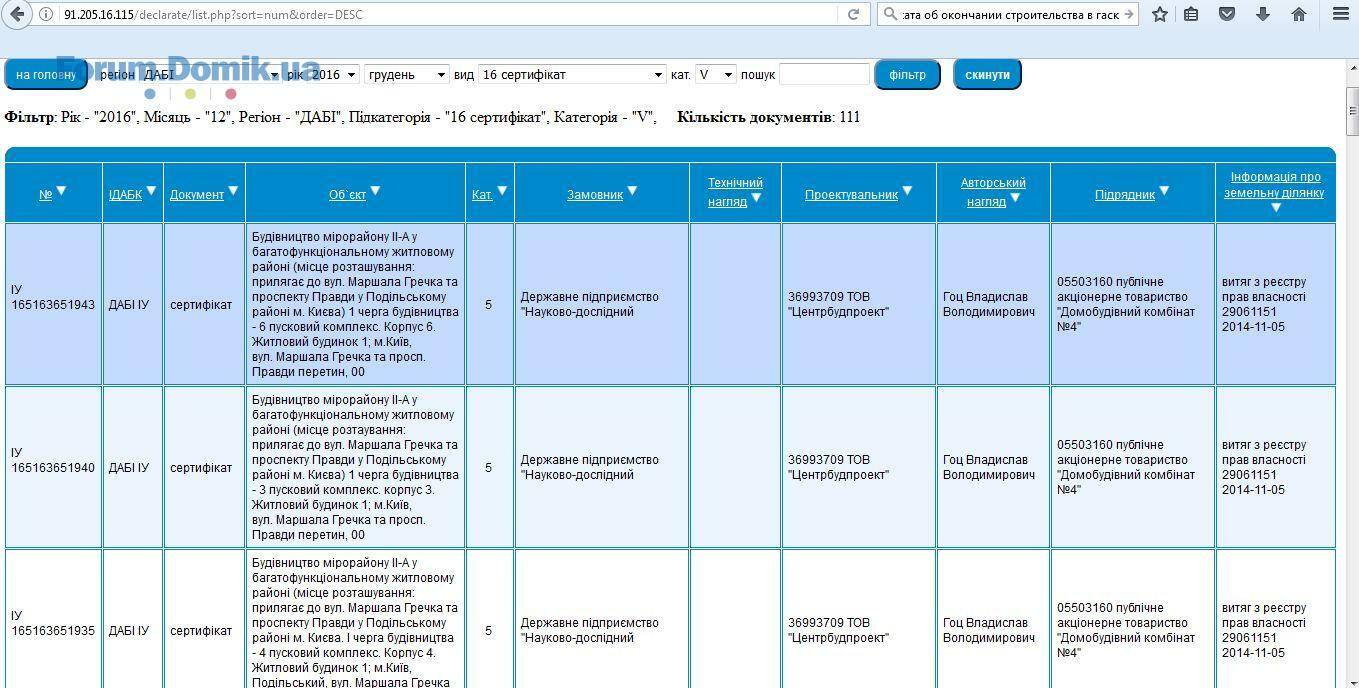Image resolution: width=1359 pixels, height=688 pixels.
Task: Click sort arrow next to Замовник column
Action: click(632, 190)
